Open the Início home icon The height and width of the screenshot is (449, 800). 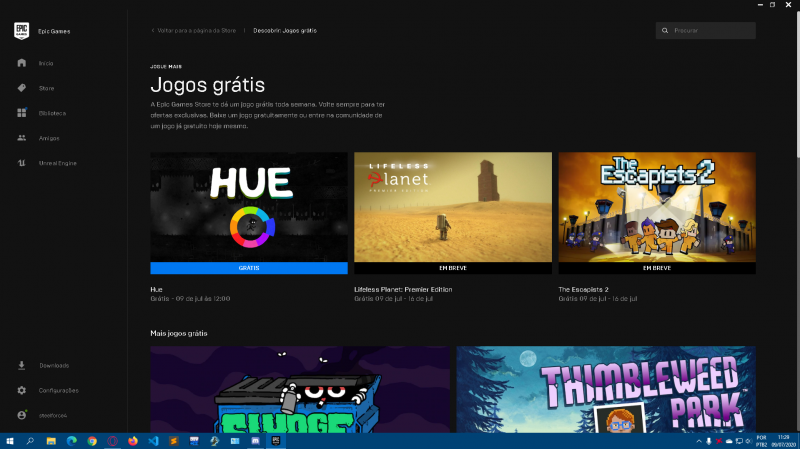tap(22, 63)
